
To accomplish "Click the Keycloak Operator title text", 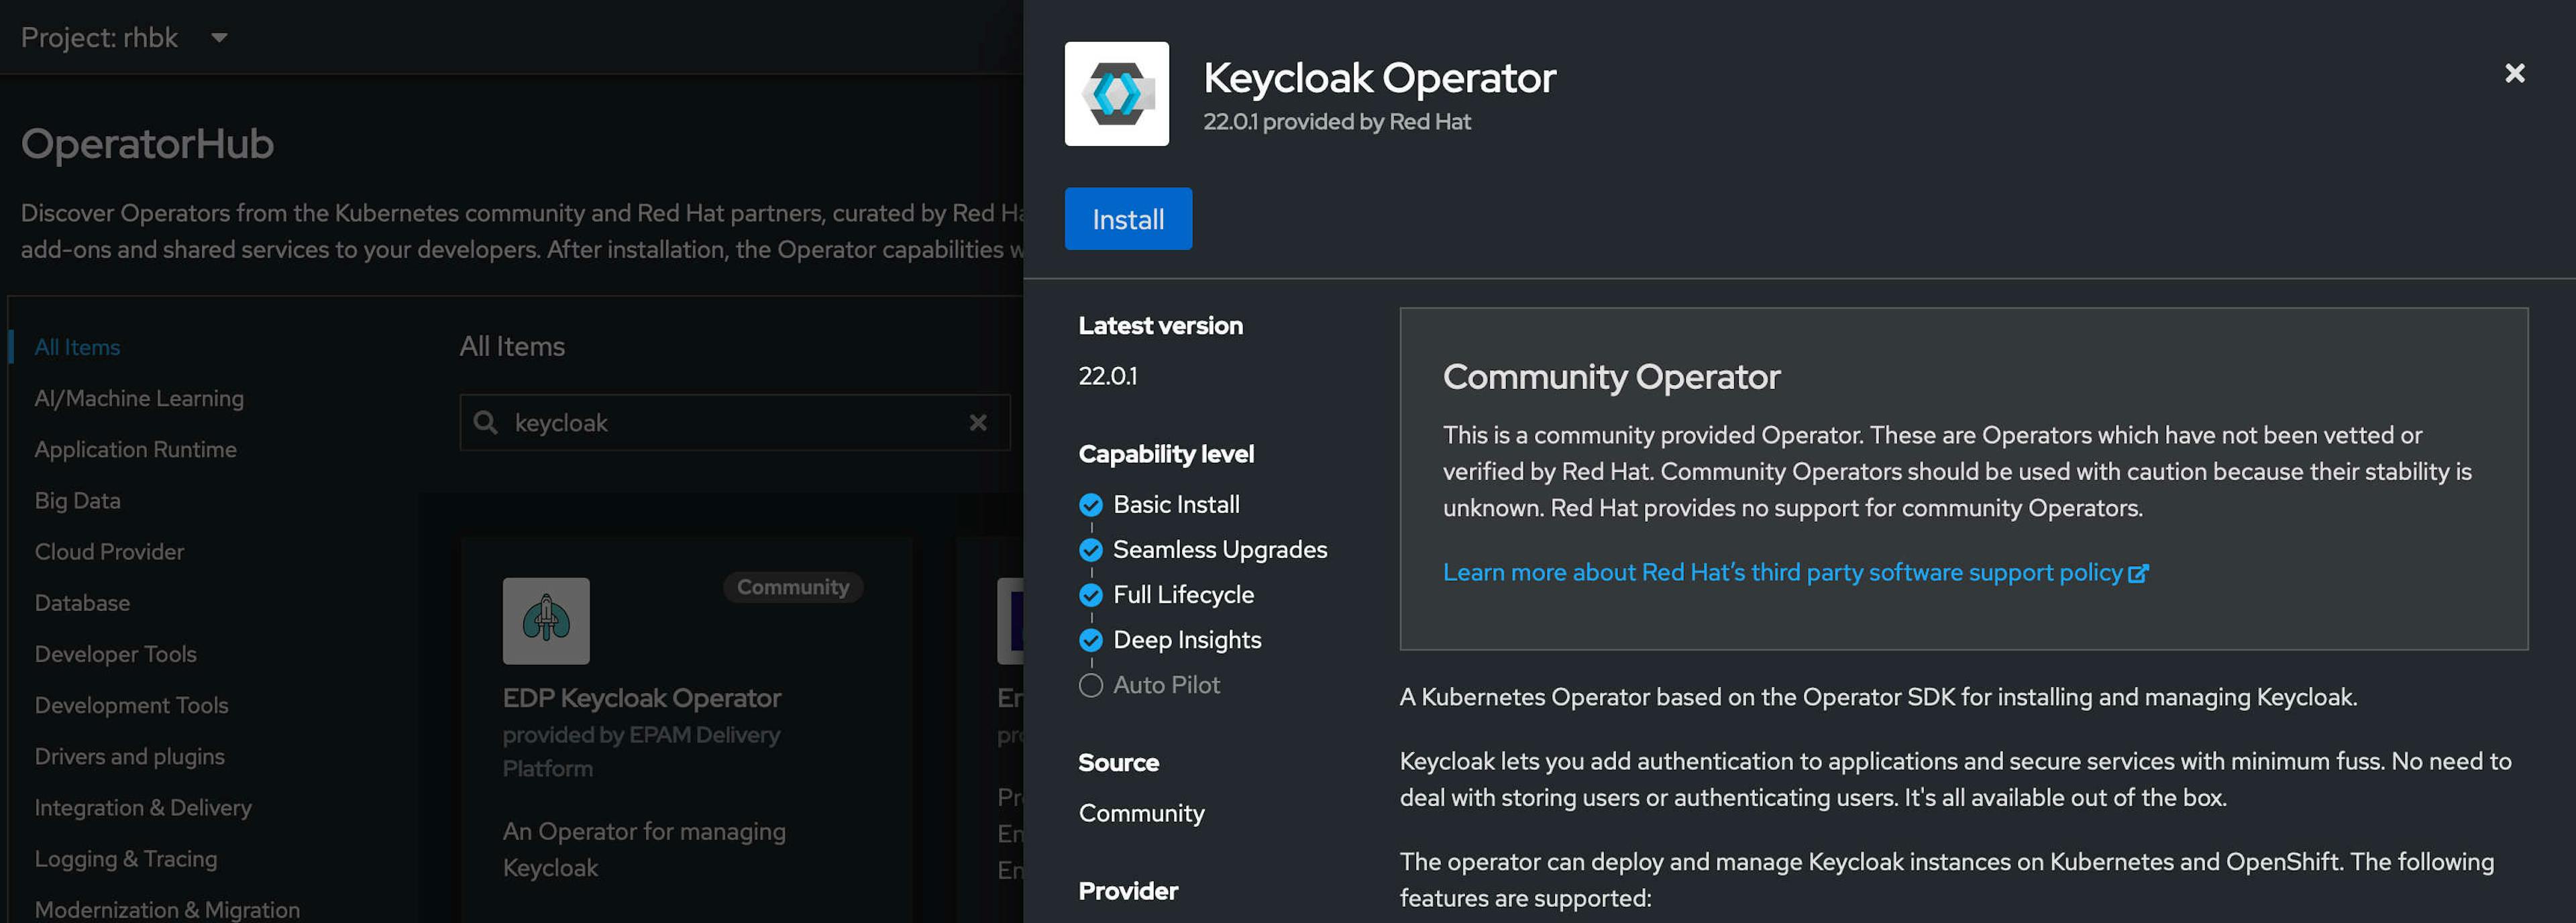I will point(1379,78).
